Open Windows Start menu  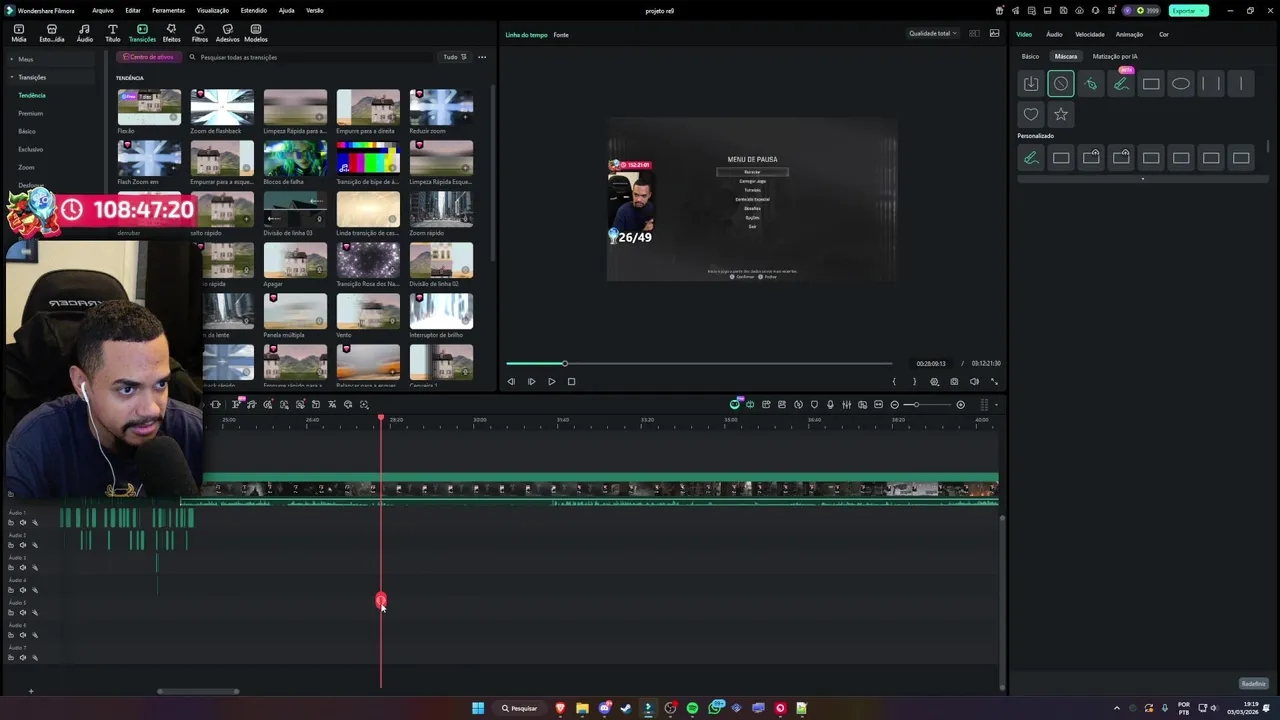pyautogui.click(x=478, y=708)
